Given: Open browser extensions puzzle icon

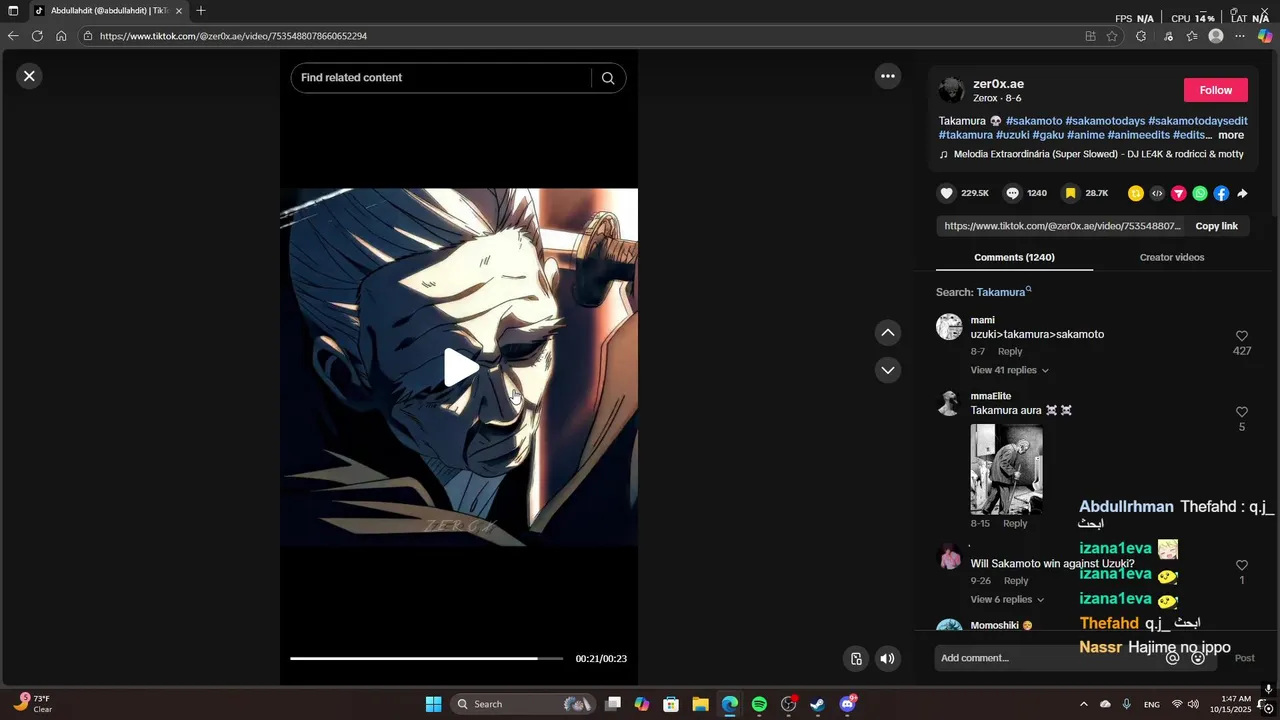Looking at the screenshot, I should click(x=1141, y=36).
